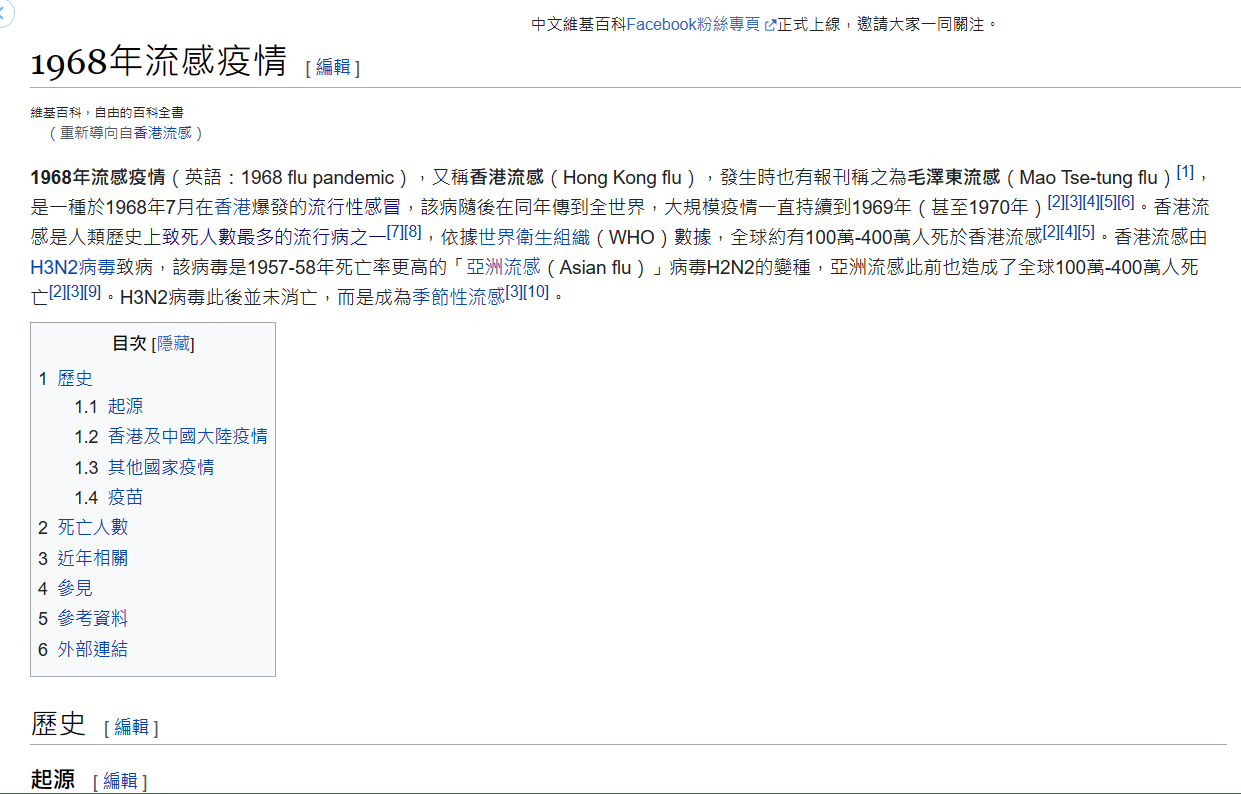Open the 香港流感 redirect link under the title

163,132
